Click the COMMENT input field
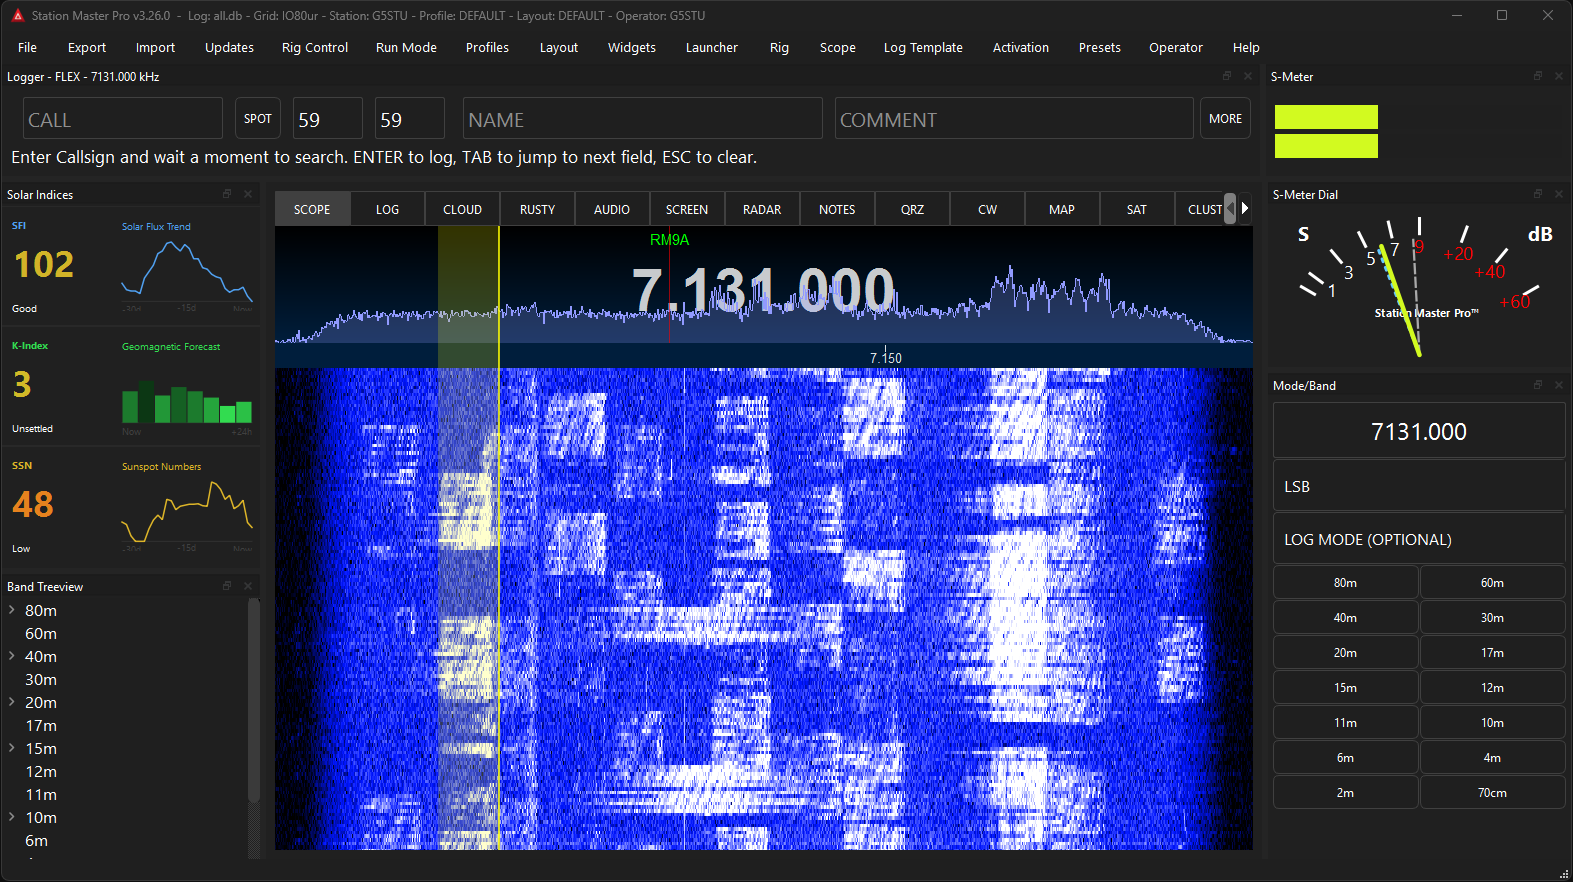This screenshot has width=1573, height=882. click(1014, 119)
